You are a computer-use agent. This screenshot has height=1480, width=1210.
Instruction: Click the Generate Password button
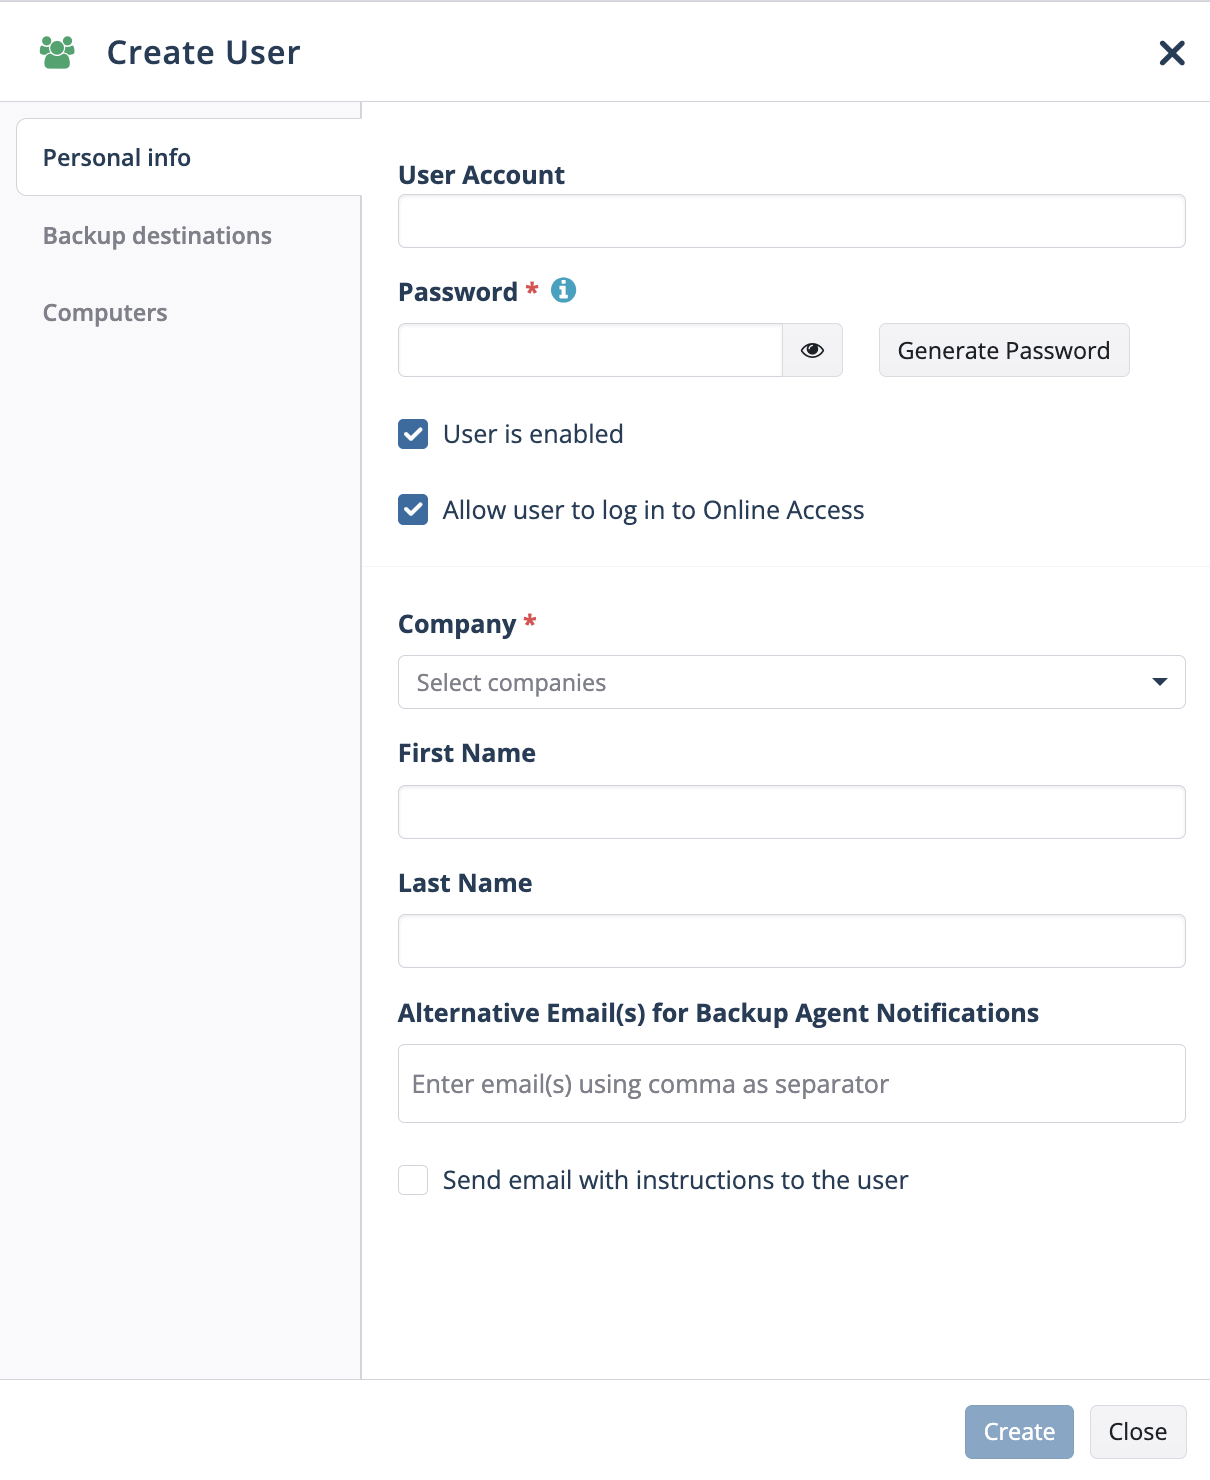1004,350
